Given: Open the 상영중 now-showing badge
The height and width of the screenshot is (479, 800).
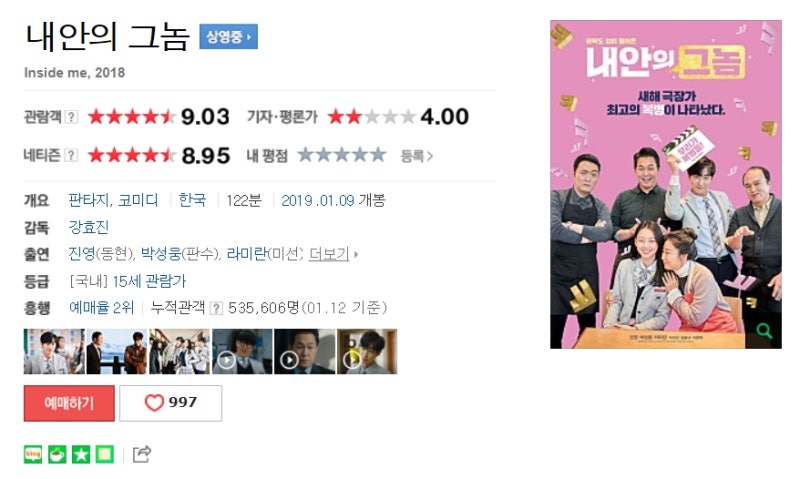Looking at the screenshot, I should (x=229, y=37).
